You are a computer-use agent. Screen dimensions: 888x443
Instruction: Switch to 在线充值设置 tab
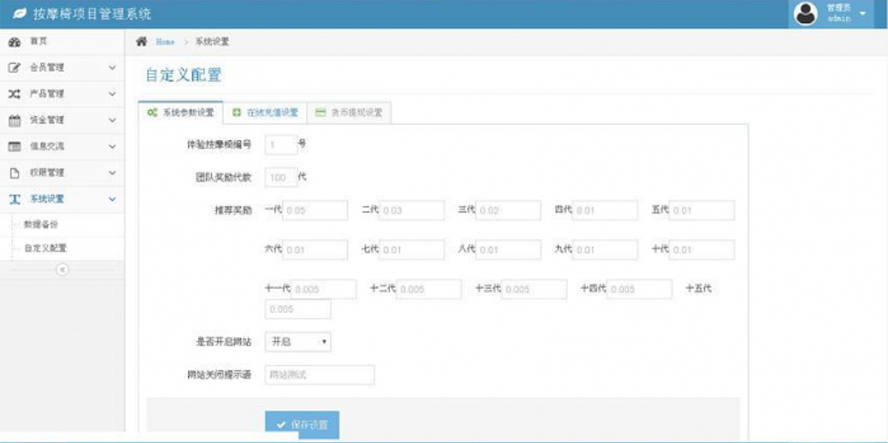[265, 113]
